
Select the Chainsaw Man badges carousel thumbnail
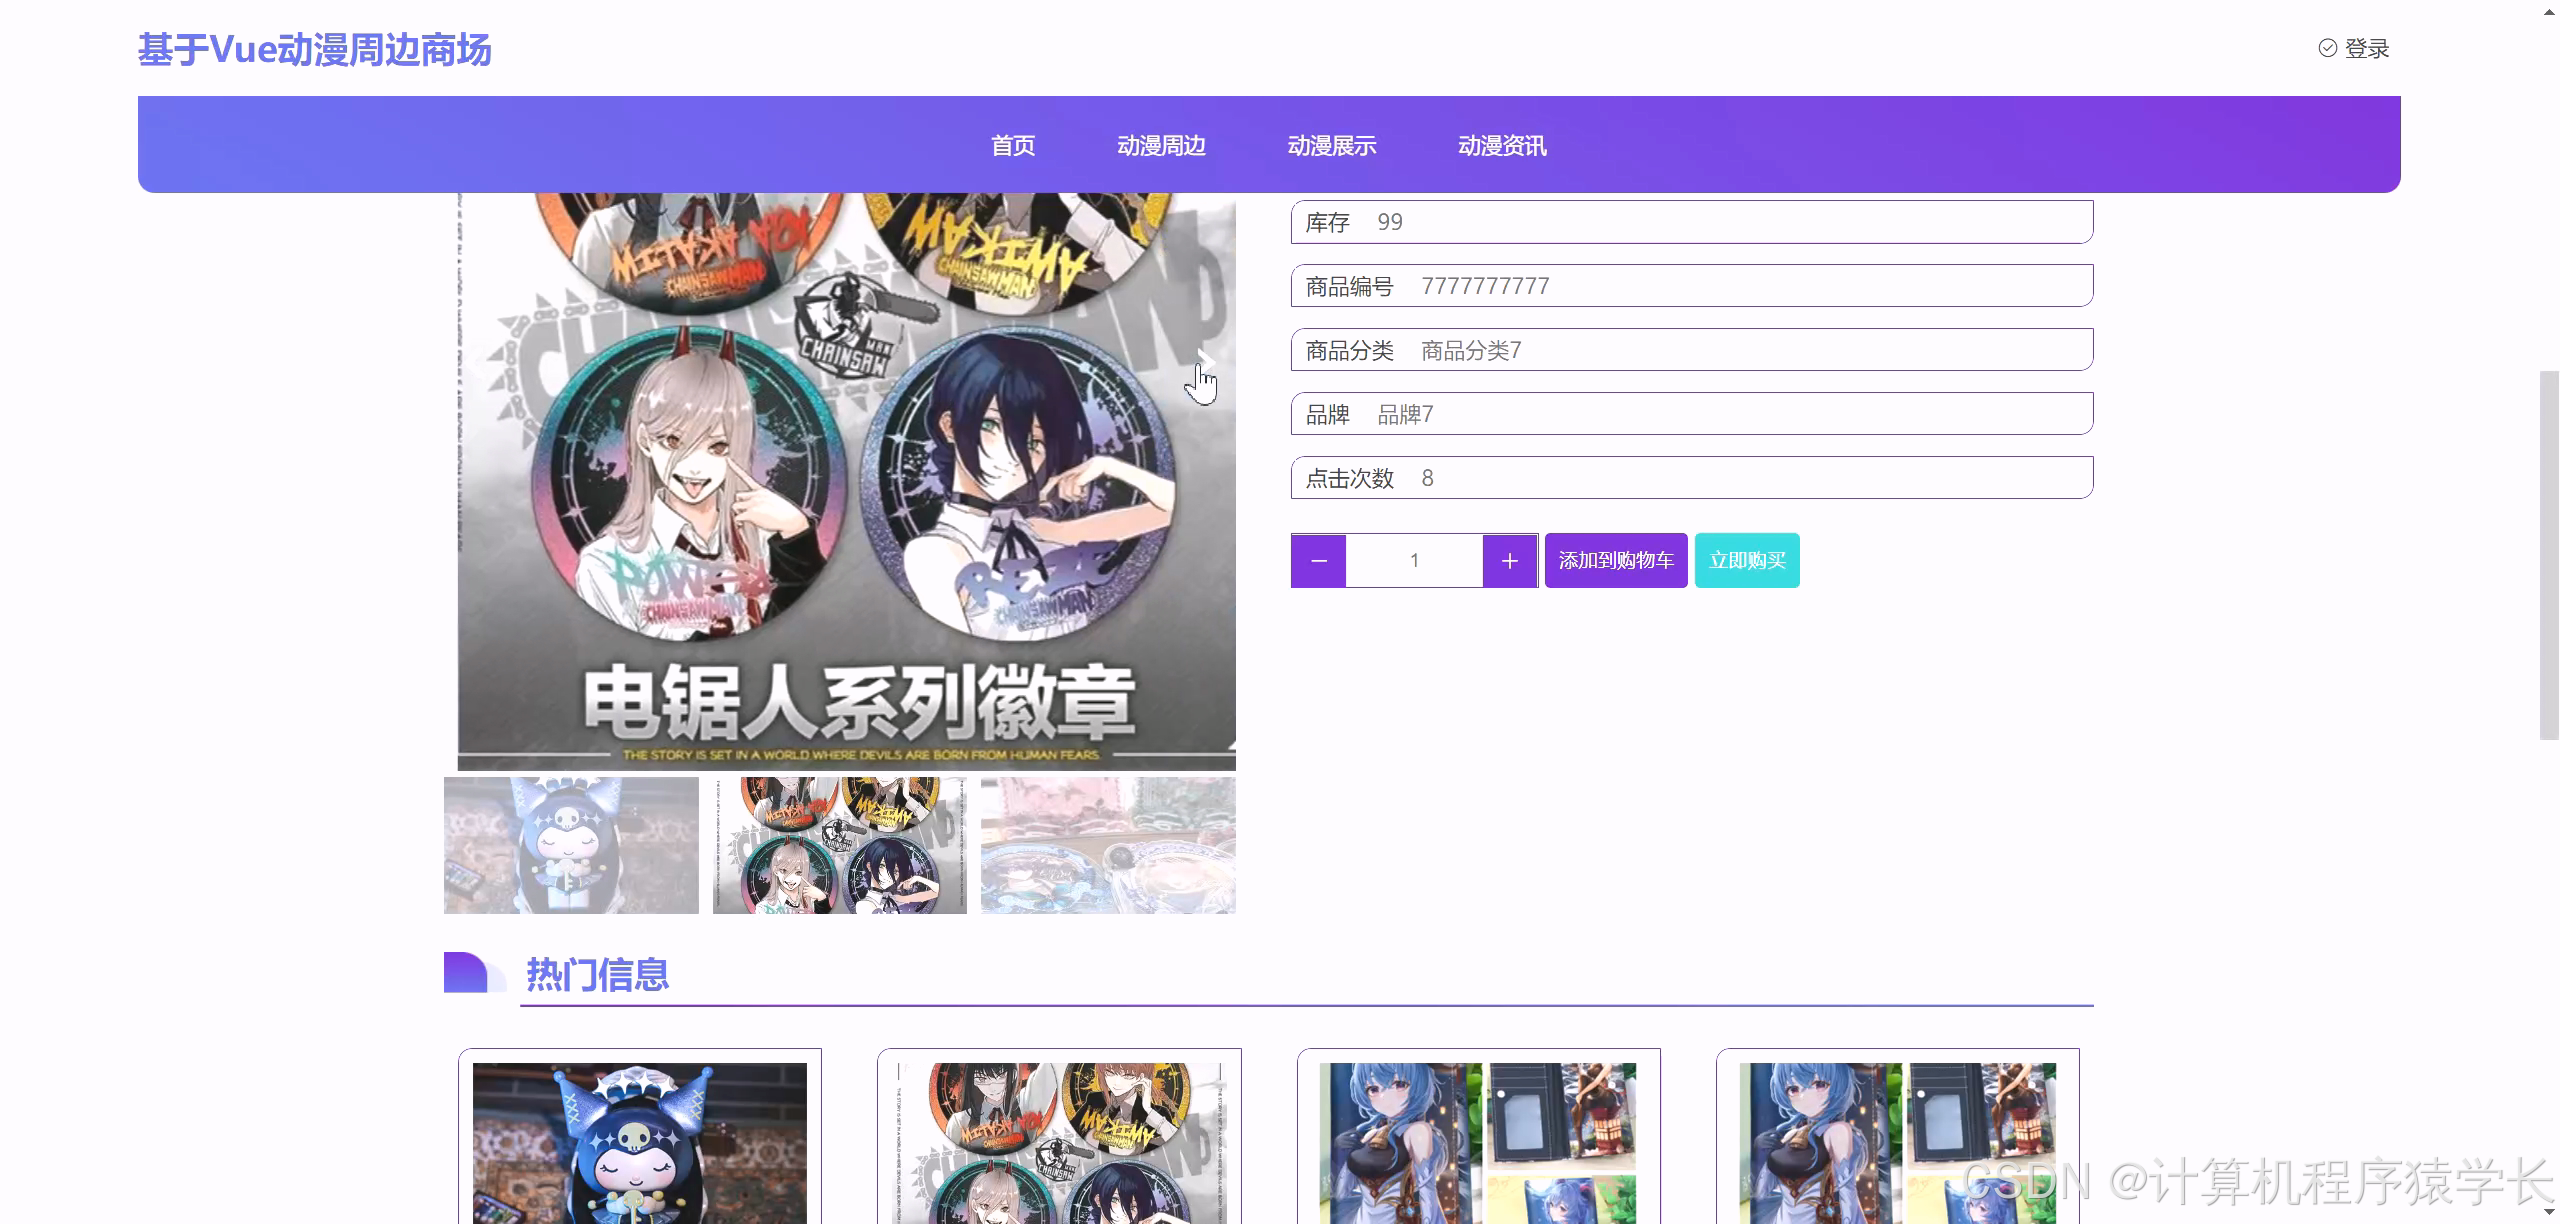840,845
